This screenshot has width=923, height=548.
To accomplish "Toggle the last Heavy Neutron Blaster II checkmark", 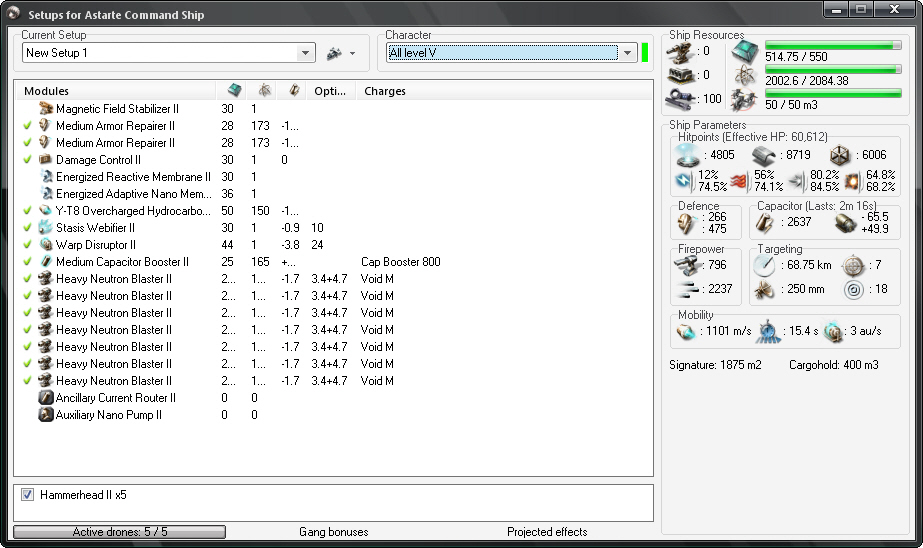I will [x=27, y=381].
